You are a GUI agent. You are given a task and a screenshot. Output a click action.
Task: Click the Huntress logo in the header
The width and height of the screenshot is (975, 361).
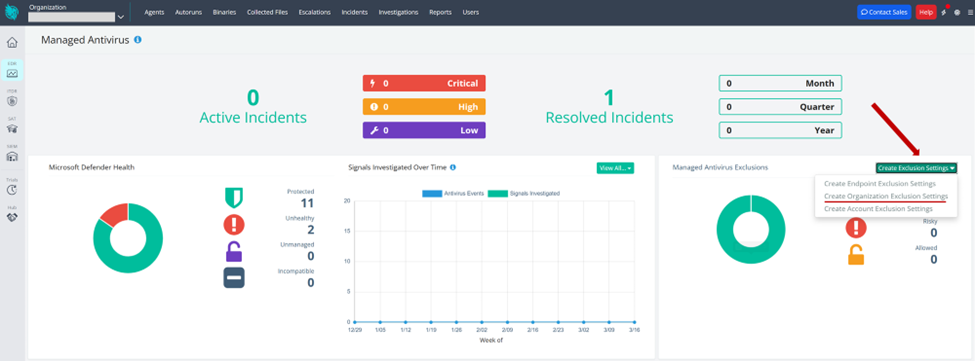click(x=12, y=12)
